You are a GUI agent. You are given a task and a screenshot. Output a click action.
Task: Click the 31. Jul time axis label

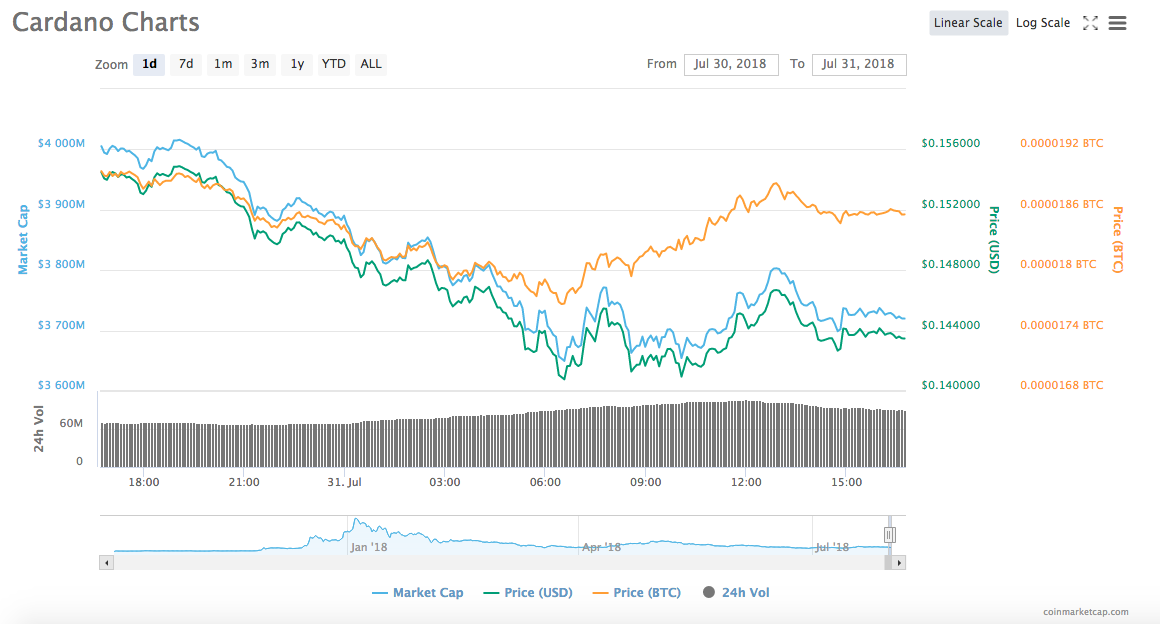pos(344,483)
